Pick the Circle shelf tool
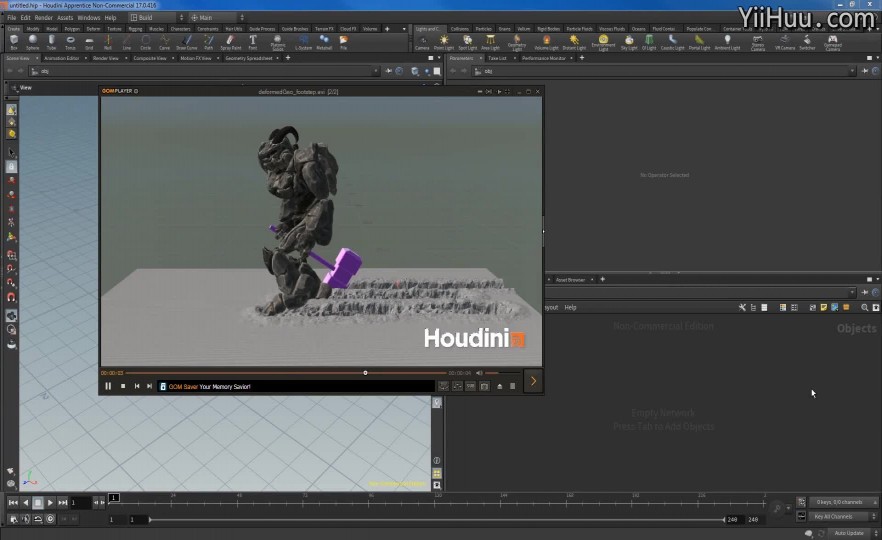Screen dimensions: 882x540 tap(146, 42)
